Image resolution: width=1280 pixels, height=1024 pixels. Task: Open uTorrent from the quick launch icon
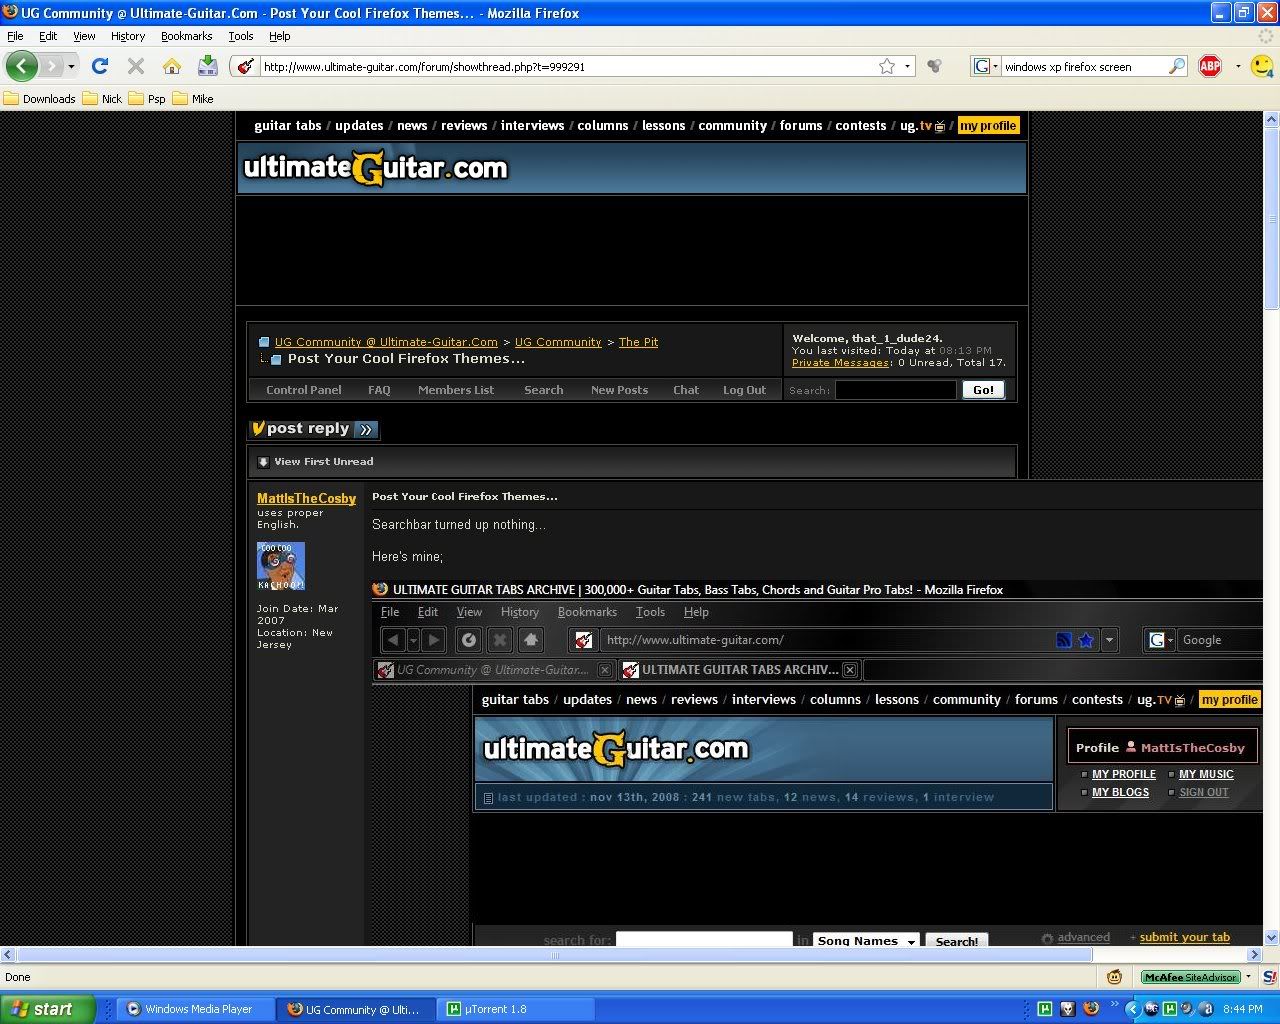(x=1045, y=1009)
